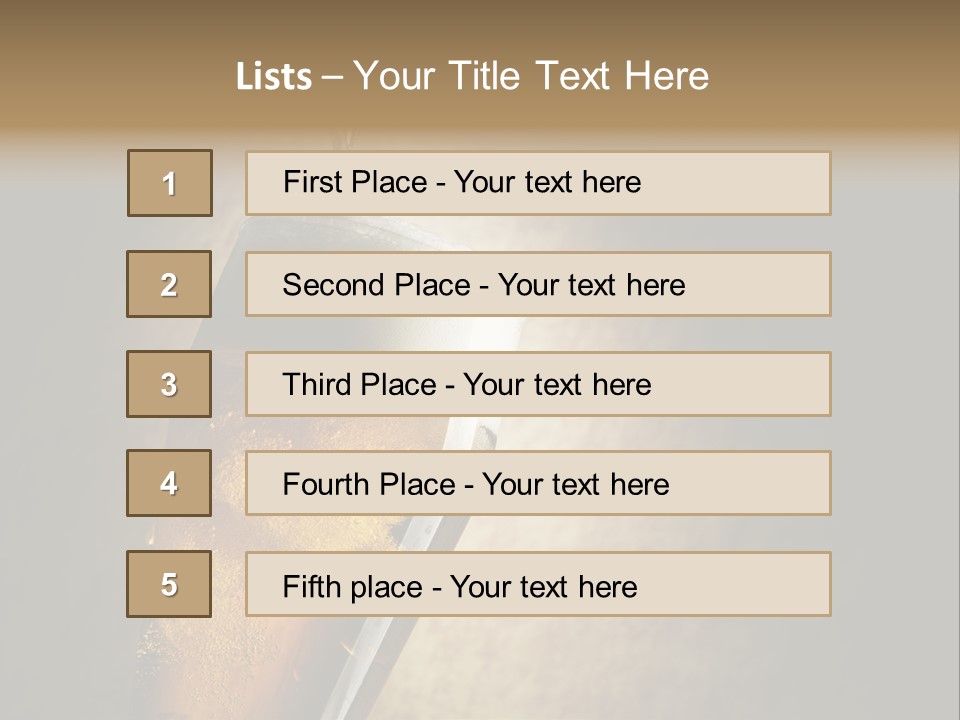Click the number 5 box
Screen dimensions: 960x720
pos(169,584)
